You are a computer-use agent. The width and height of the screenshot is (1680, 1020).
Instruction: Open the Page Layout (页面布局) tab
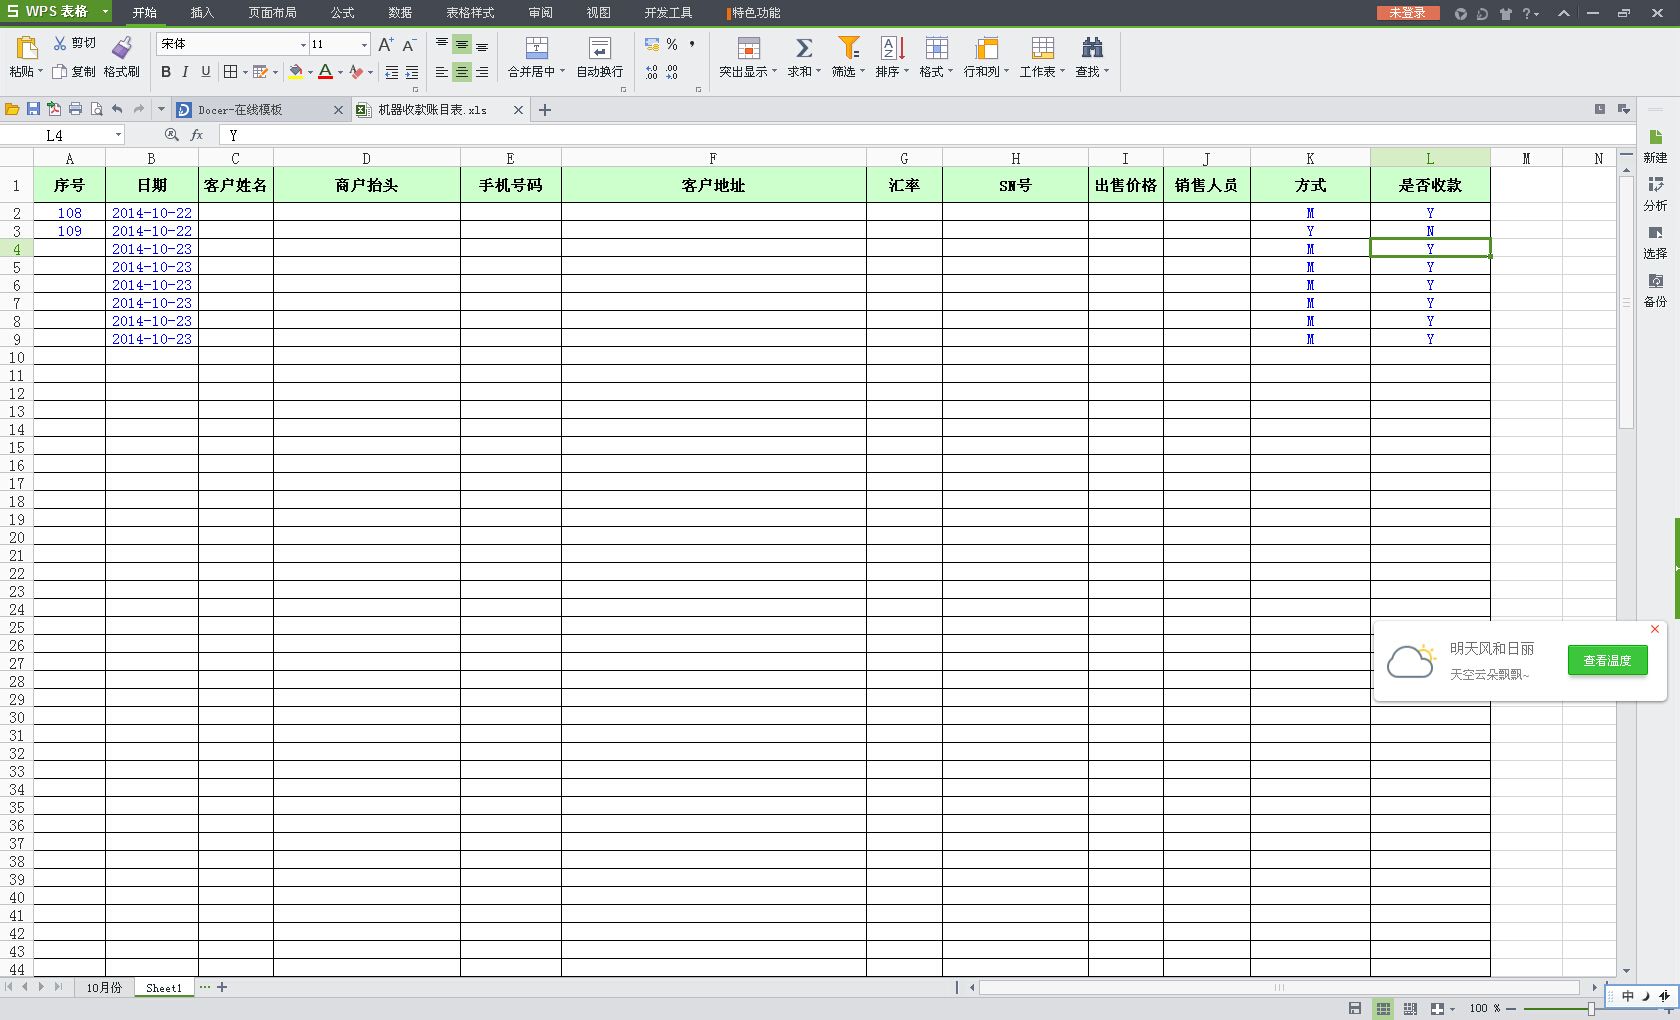(x=272, y=13)
